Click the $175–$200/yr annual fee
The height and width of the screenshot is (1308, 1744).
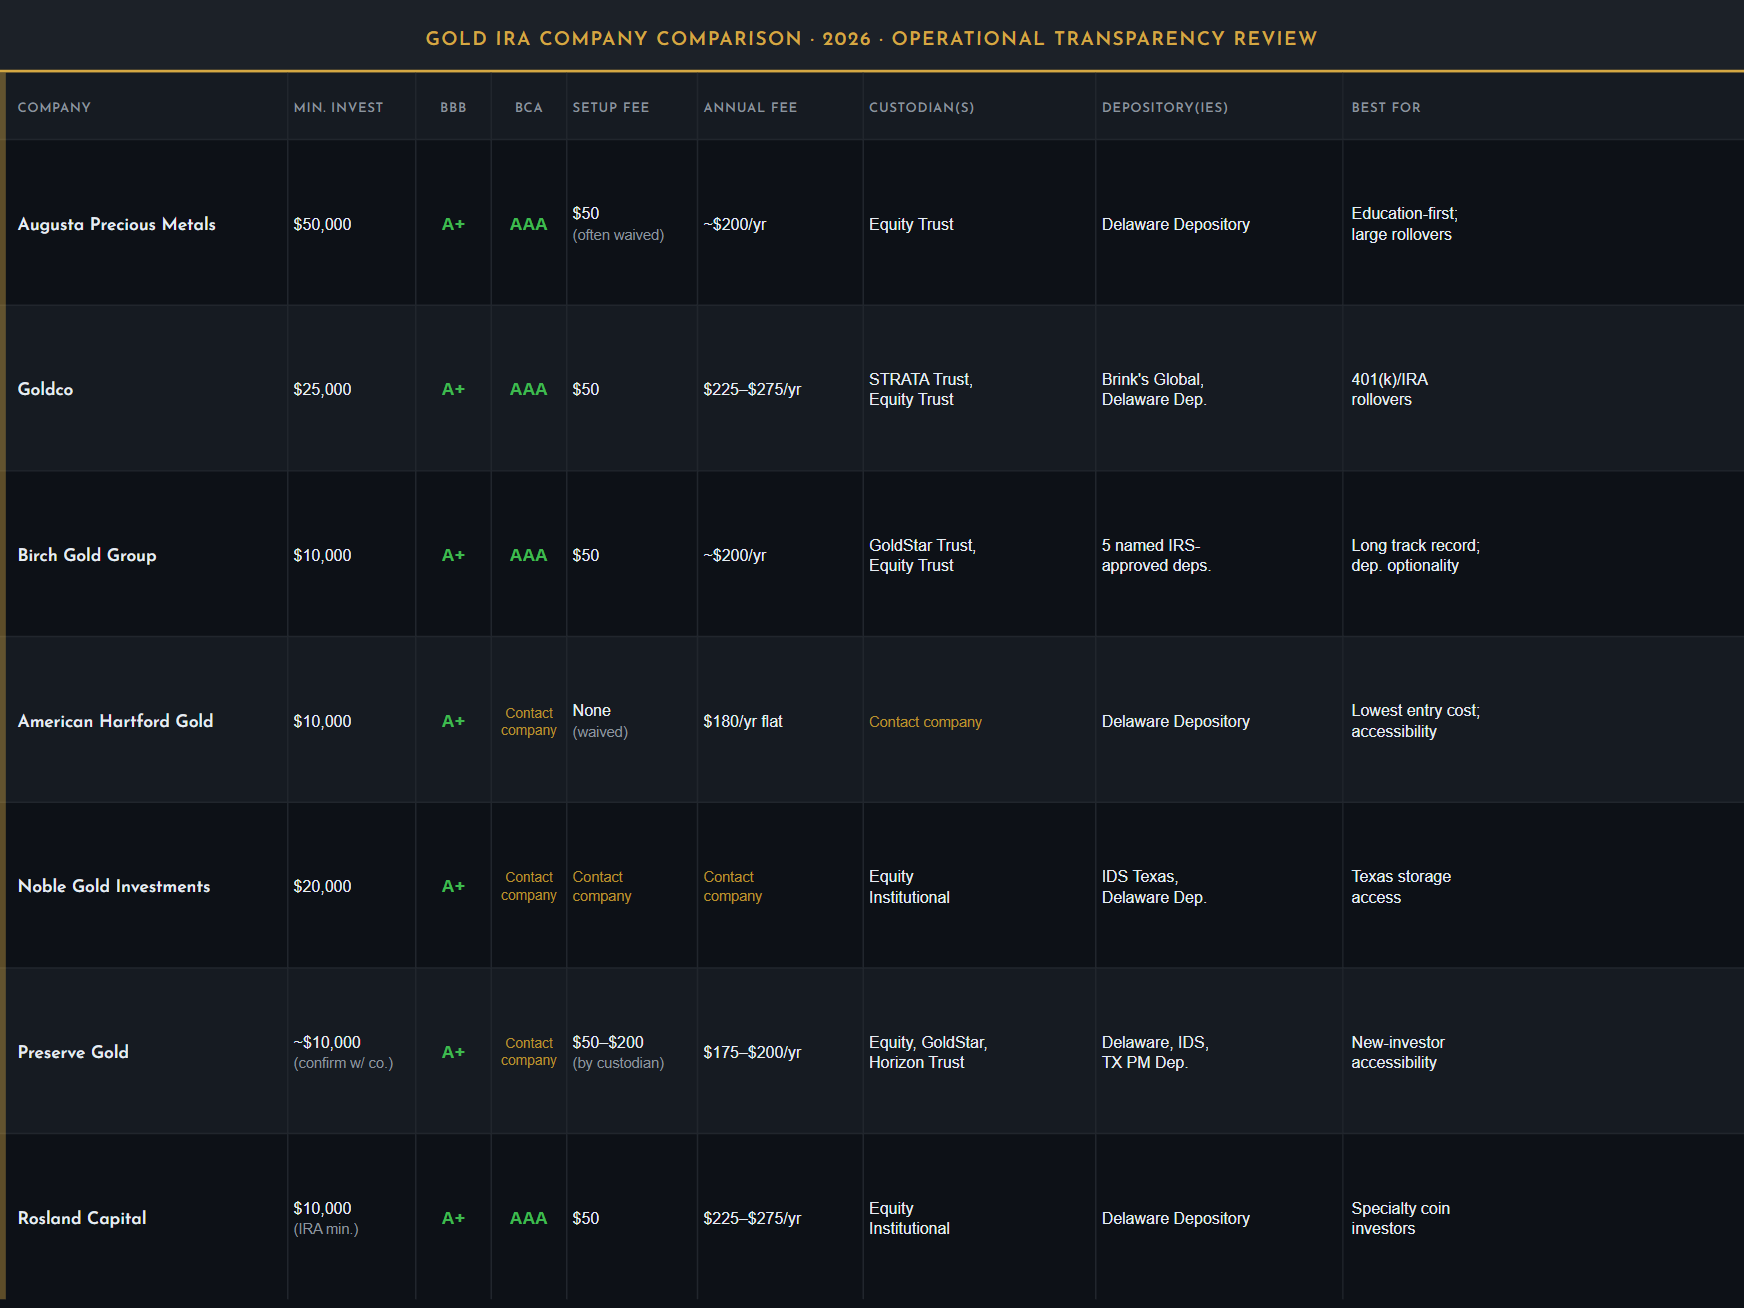click(x=752, y=1052)
